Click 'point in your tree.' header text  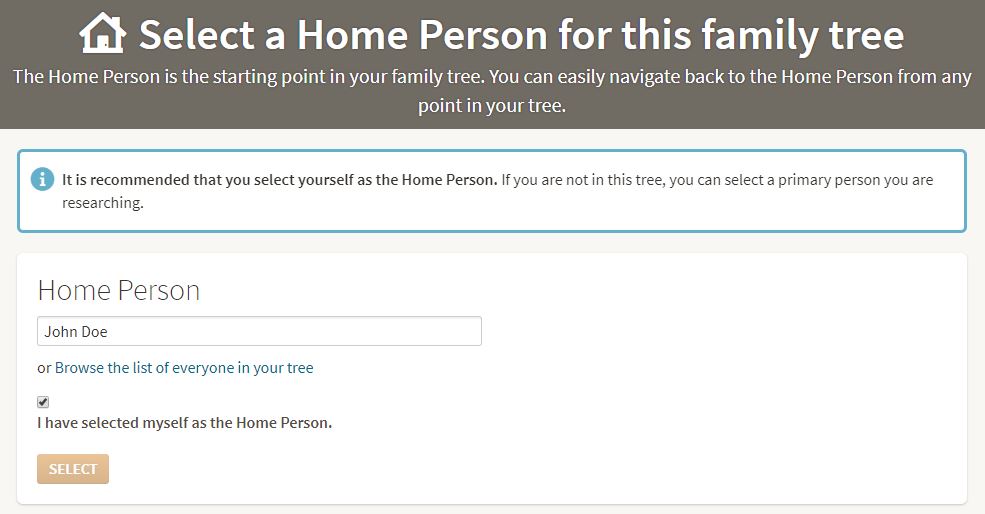point(492,105)
